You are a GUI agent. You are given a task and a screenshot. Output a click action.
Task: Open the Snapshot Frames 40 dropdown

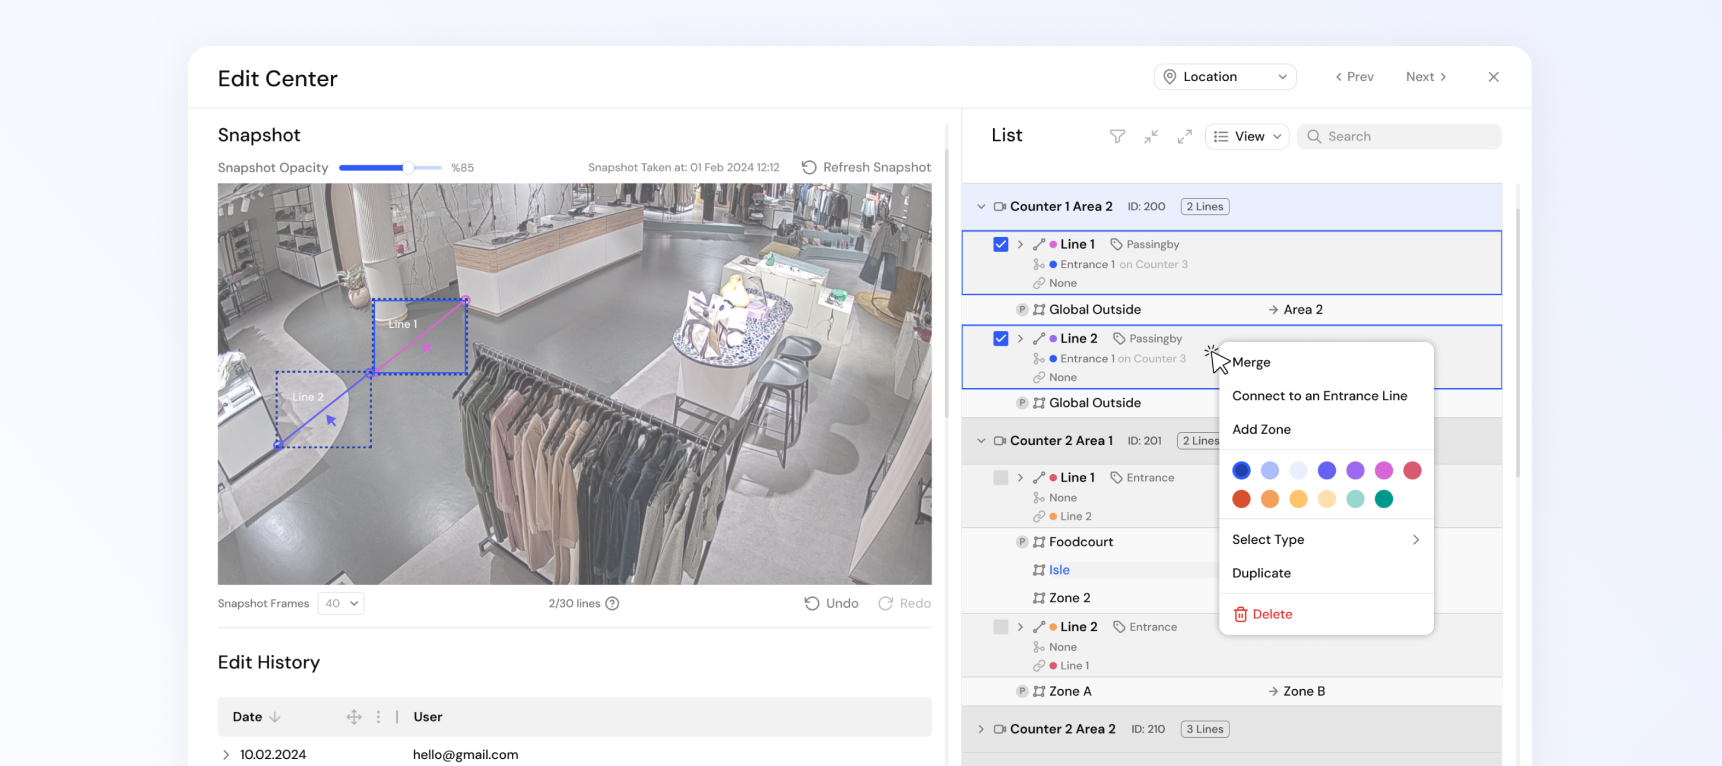coord(341,604)
